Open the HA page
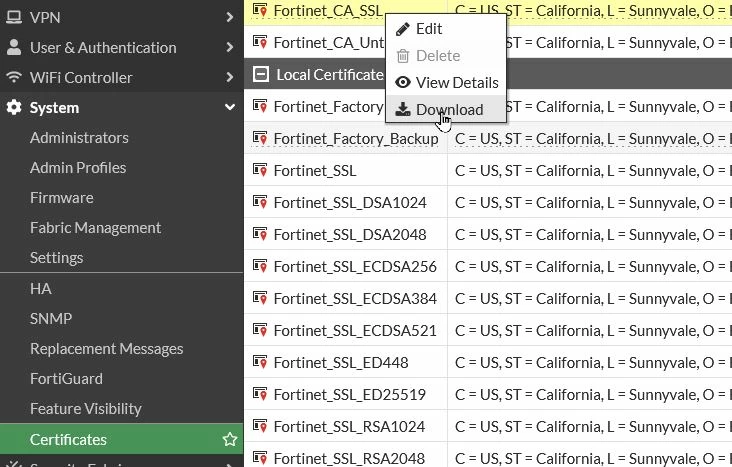This screenshot has height=467, width=732. pyautogui.click(x=41, y=289)
